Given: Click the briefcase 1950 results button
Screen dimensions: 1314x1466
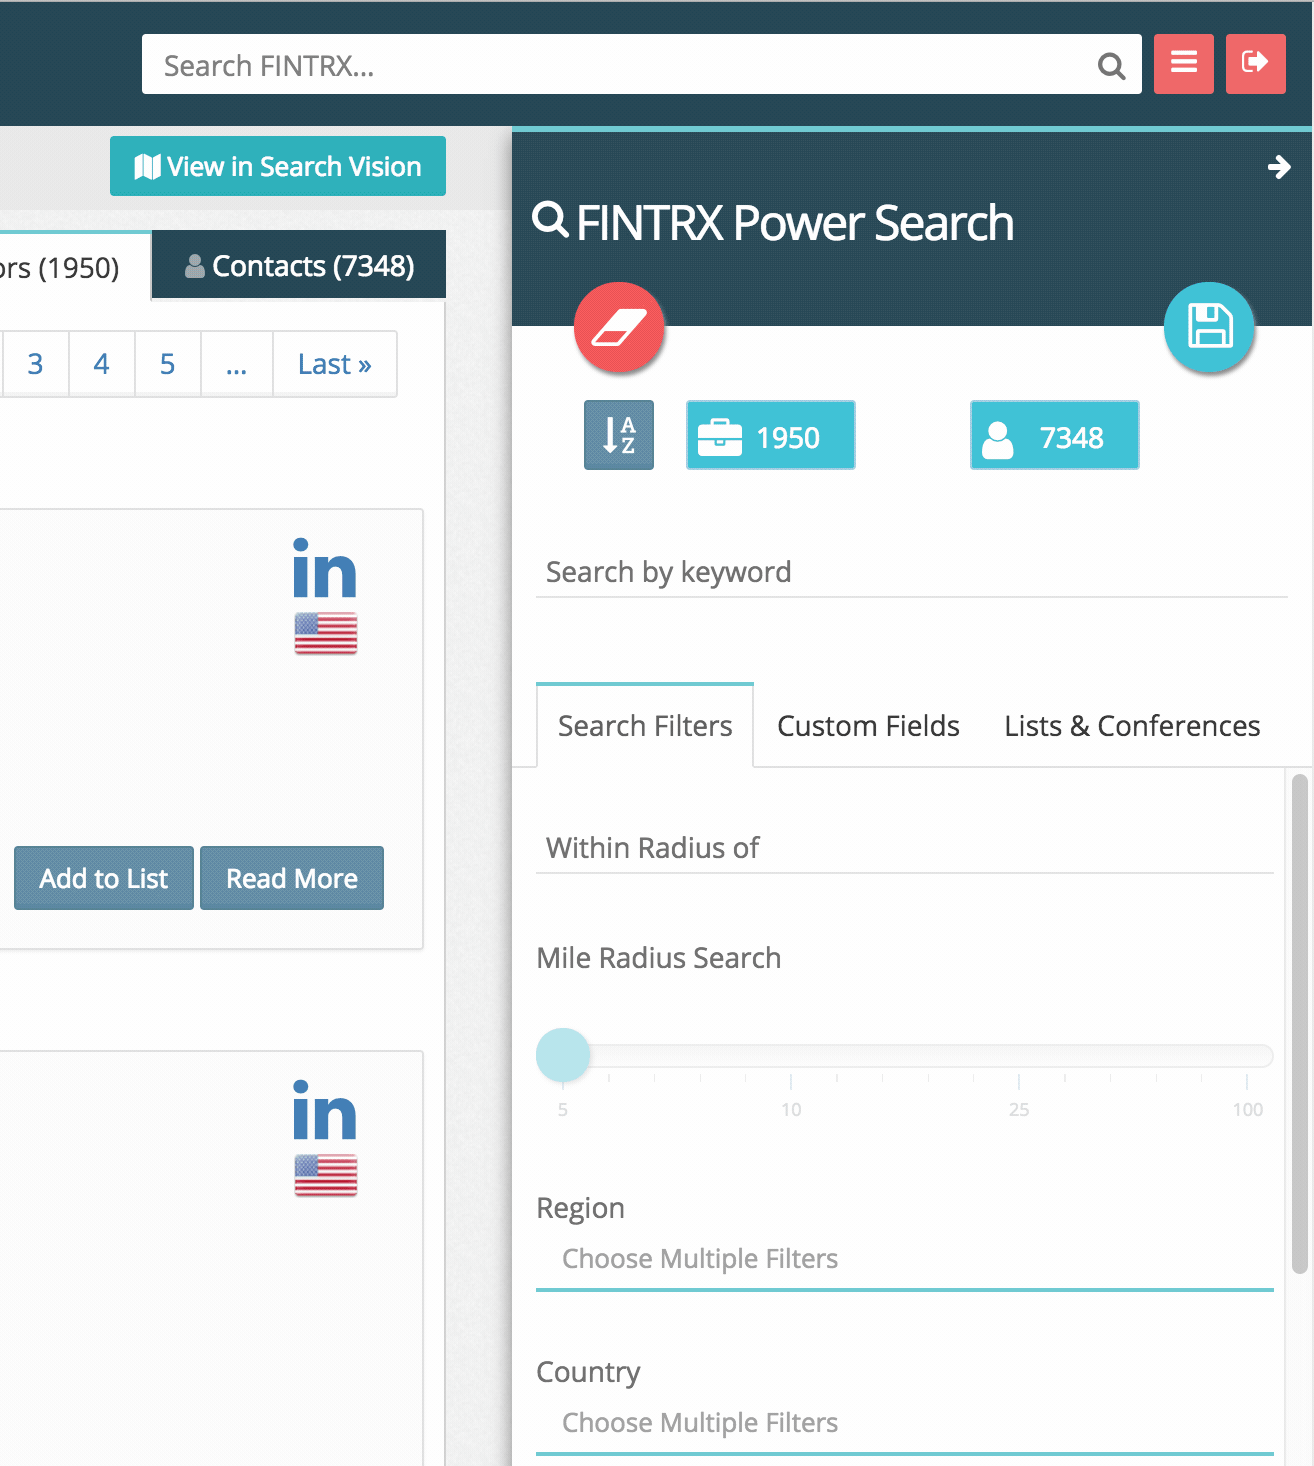Looking at the screenshot, I should point(771,435).
